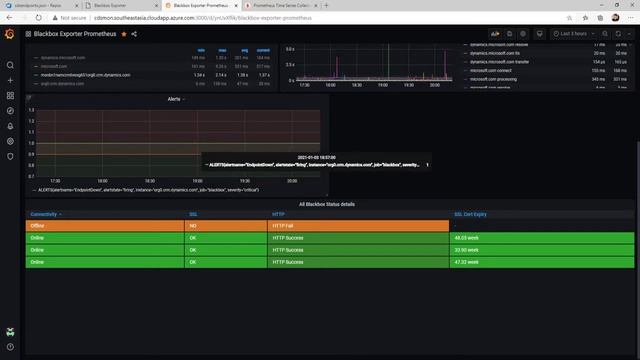
Task: Close the Blackbox Exporter browser tab
Action: point(156,6)
